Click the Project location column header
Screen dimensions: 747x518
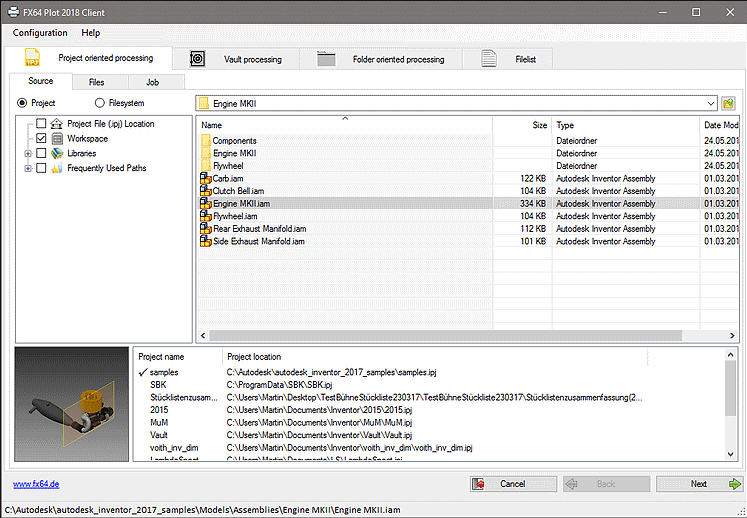[x=435, y=356]
